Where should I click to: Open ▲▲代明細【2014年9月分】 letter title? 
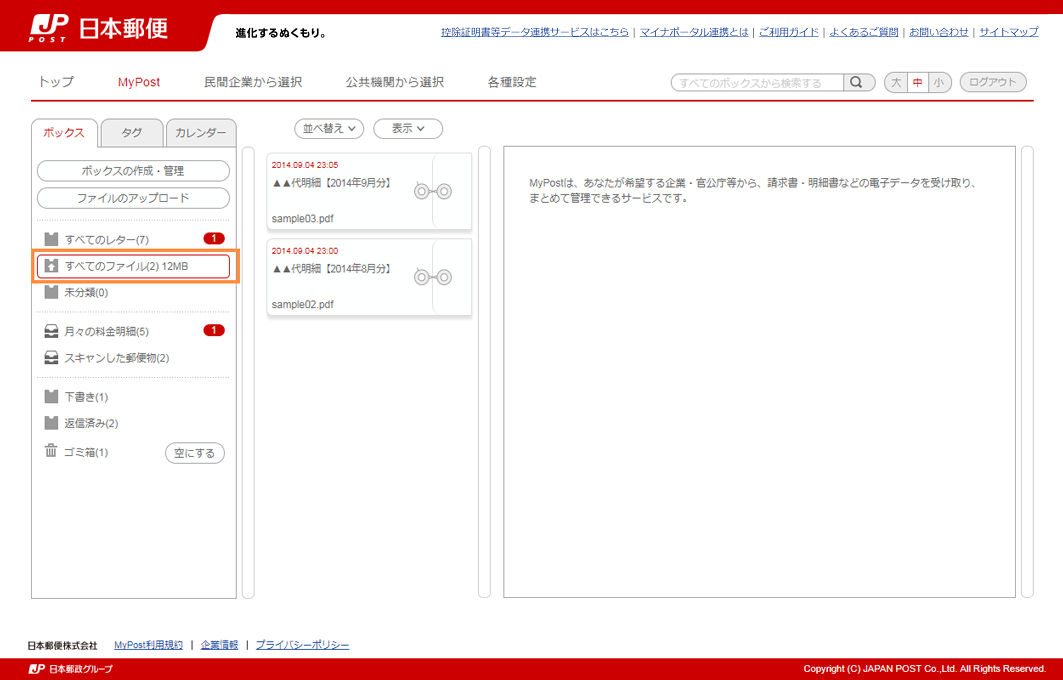click(x=332, y=183)
